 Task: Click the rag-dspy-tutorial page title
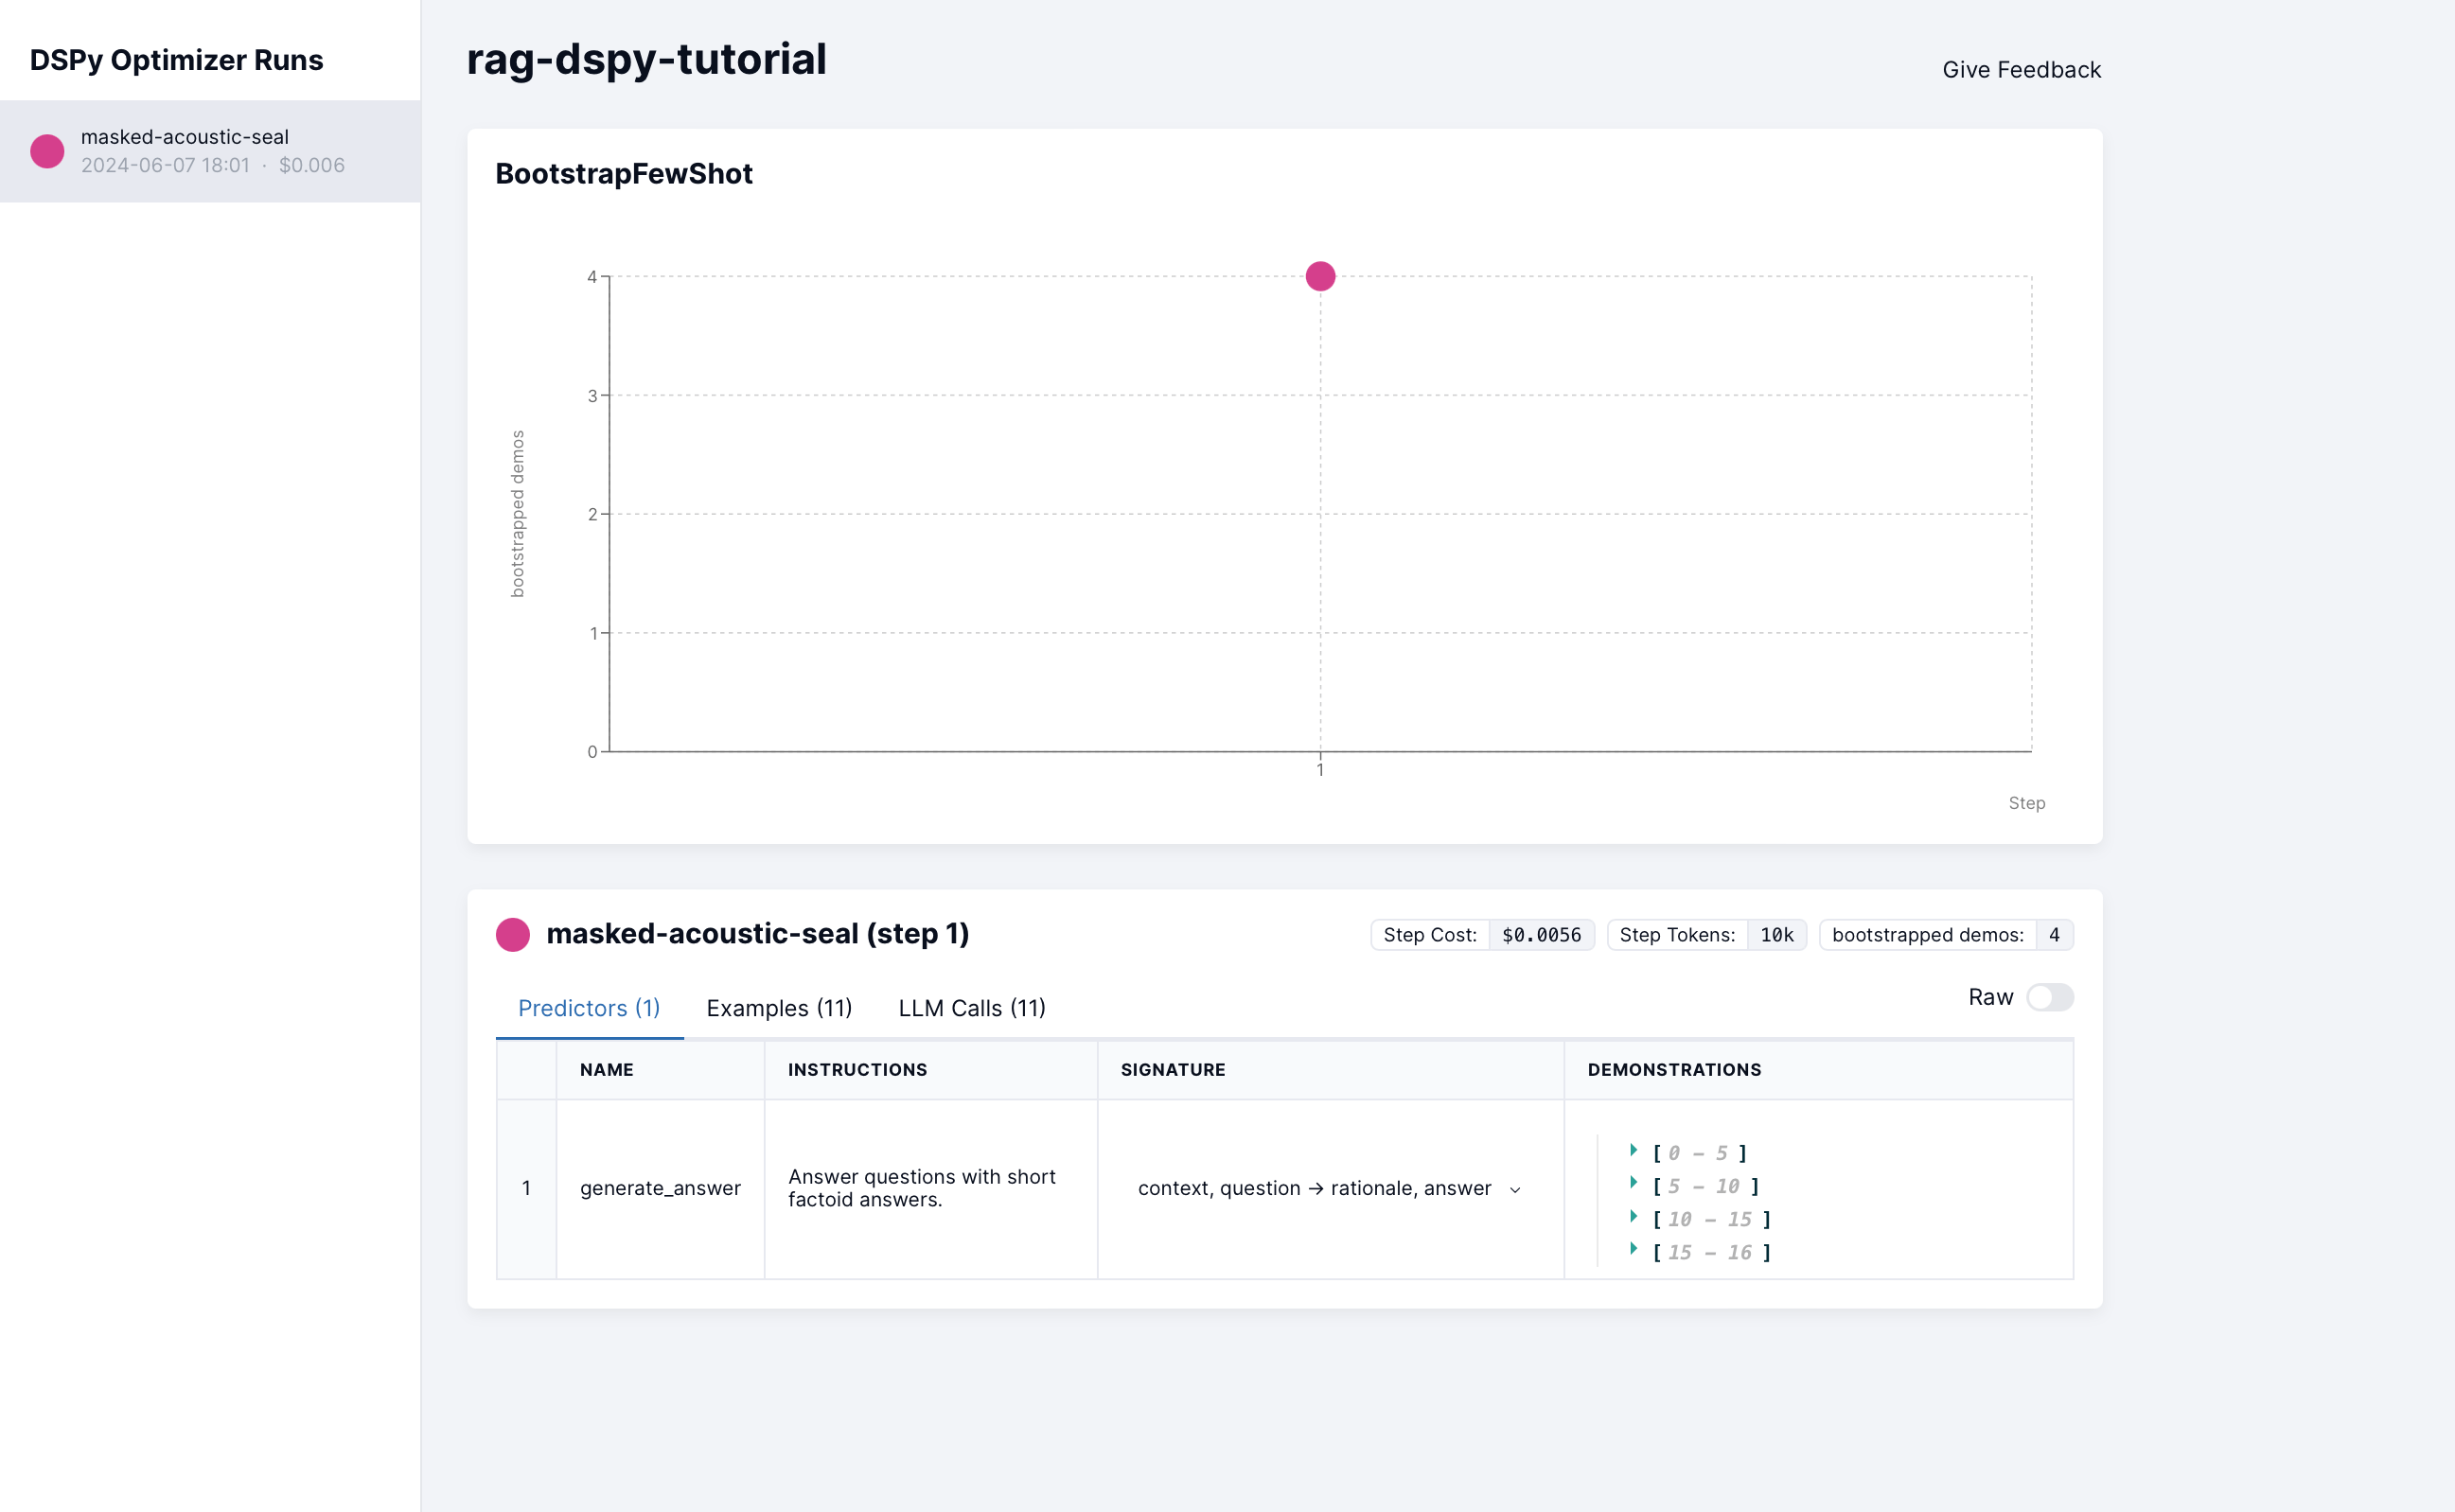[x=646, y=59]
